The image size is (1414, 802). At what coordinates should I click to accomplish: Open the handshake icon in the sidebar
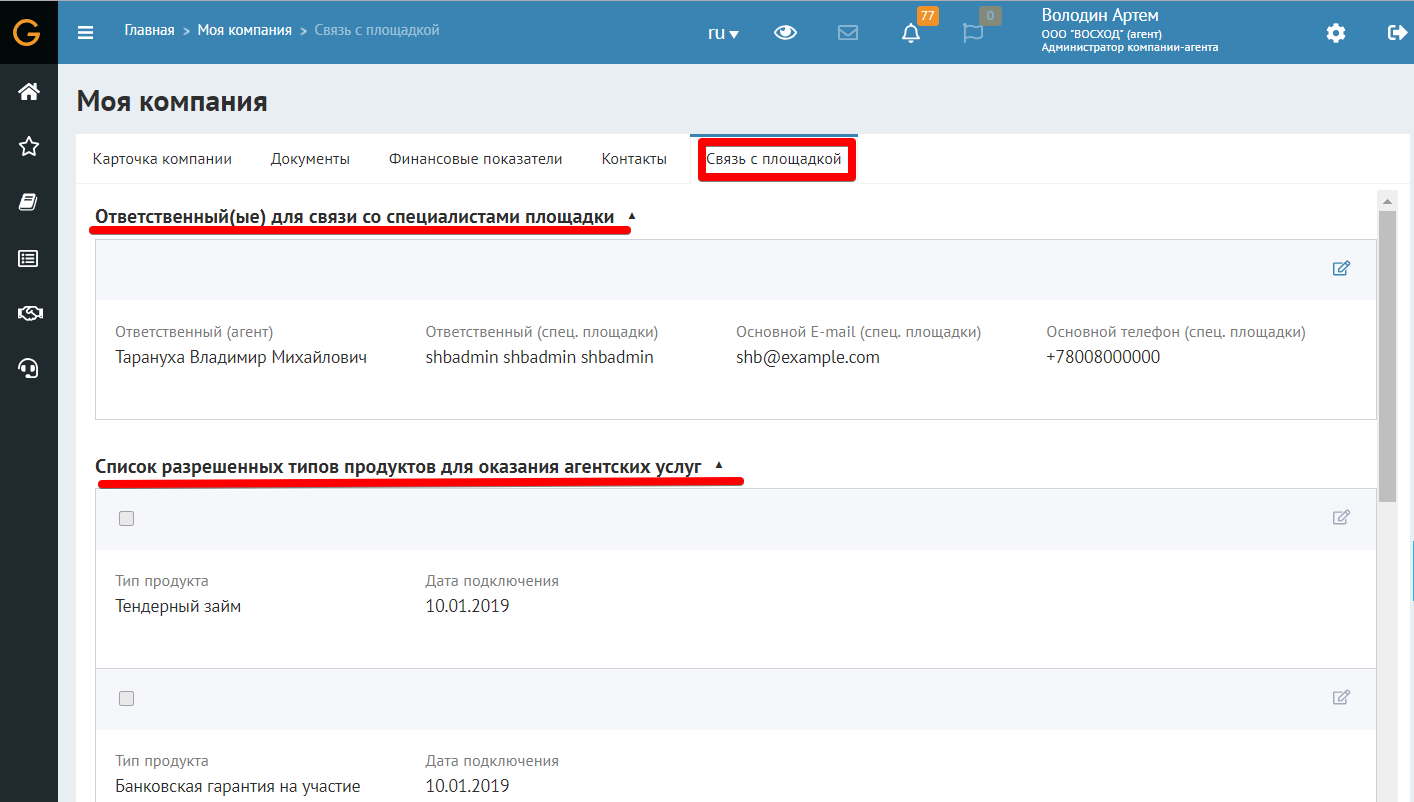(x=29, y=314)
